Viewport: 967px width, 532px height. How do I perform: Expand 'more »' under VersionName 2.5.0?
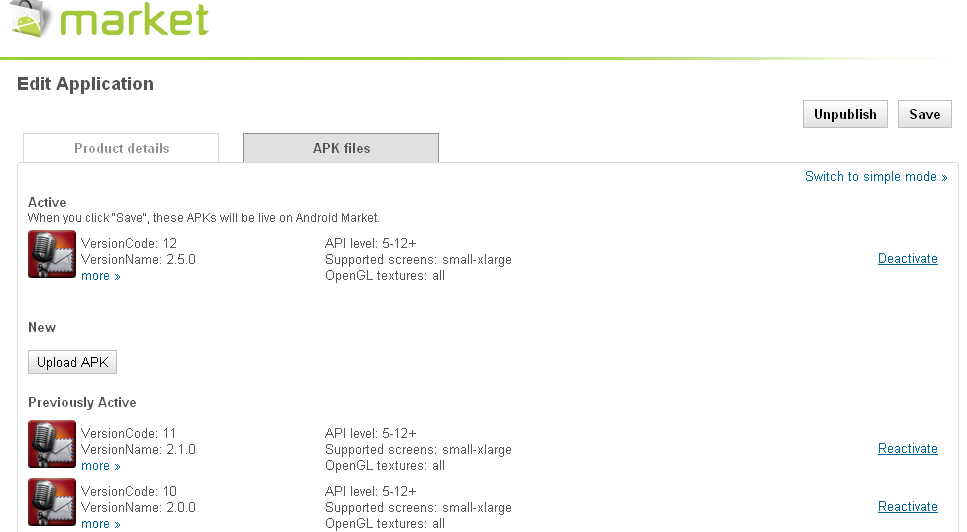[x=100, y=276]
